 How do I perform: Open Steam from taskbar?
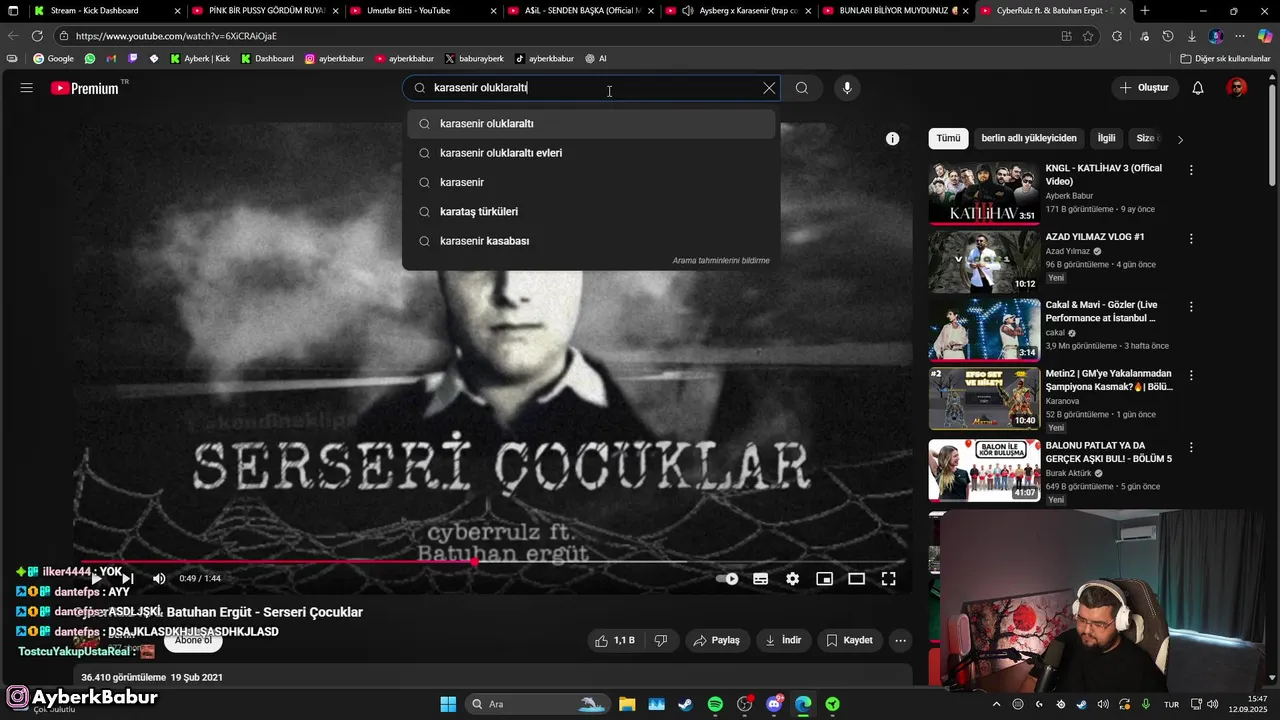(x=685, y=704)
